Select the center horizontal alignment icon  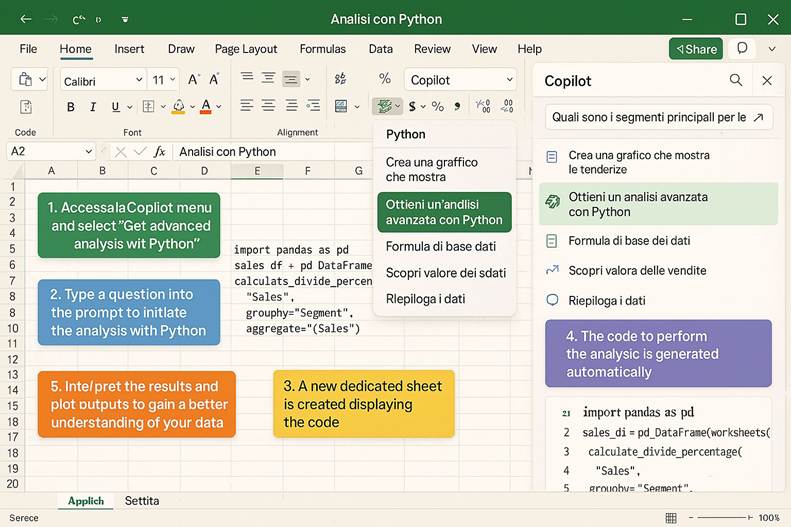coord(268,106)
